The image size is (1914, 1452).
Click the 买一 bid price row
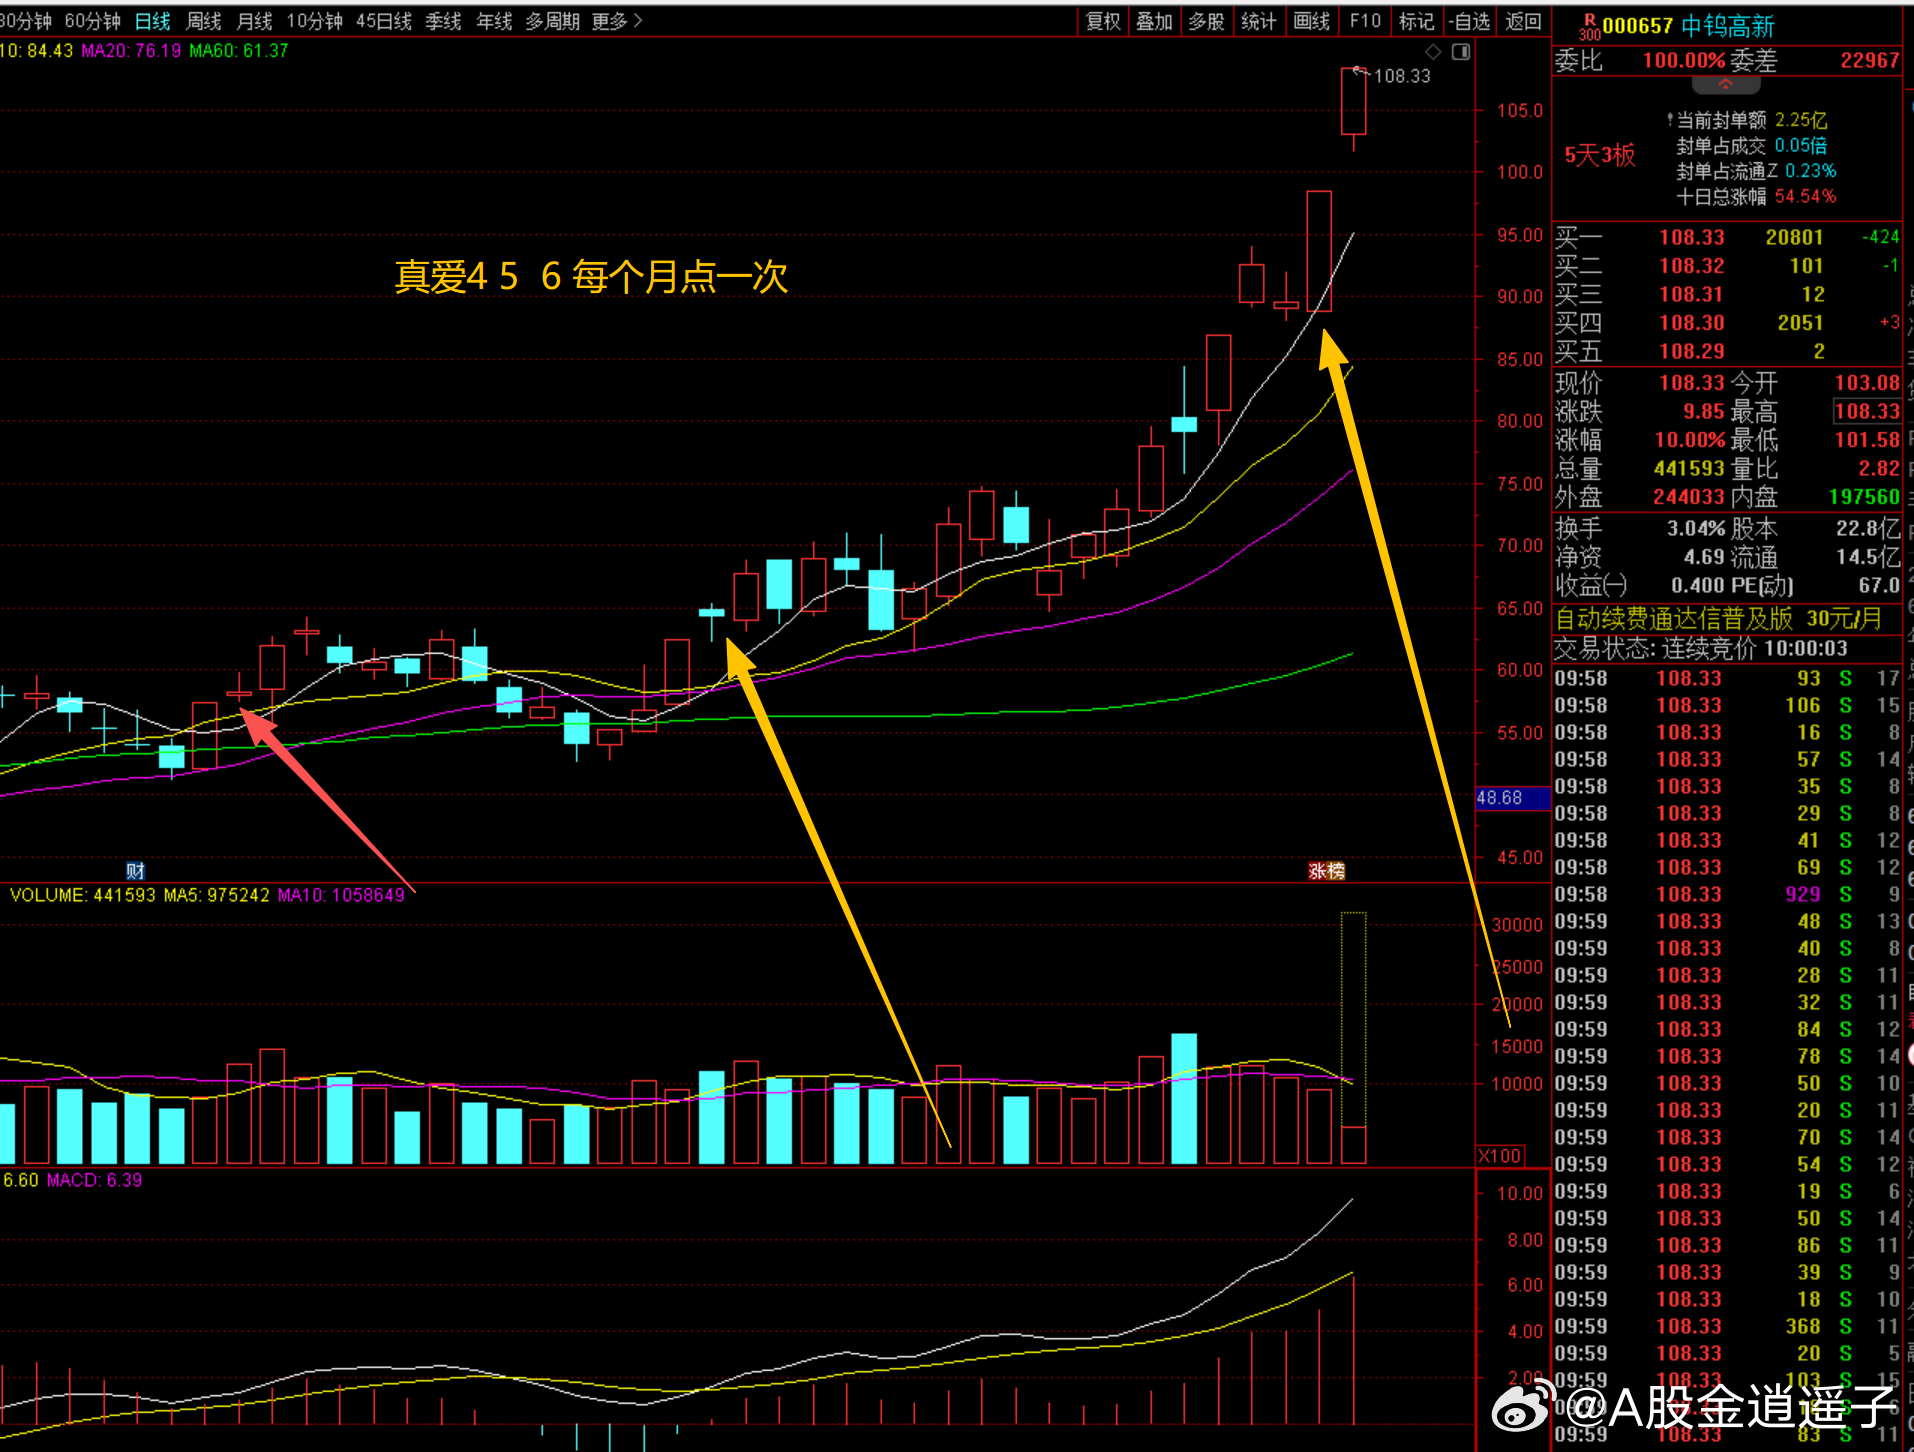[x=1727, y=237]
